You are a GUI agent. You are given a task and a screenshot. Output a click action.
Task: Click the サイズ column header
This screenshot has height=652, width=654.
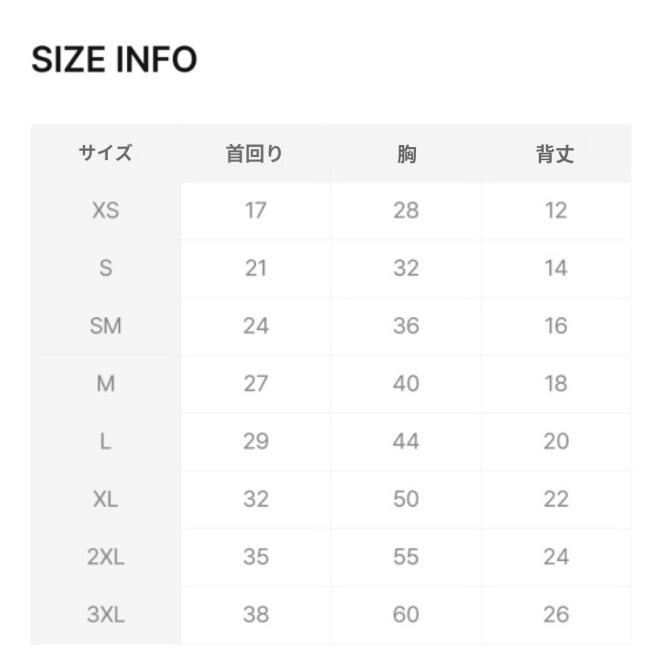coord(105,154)
